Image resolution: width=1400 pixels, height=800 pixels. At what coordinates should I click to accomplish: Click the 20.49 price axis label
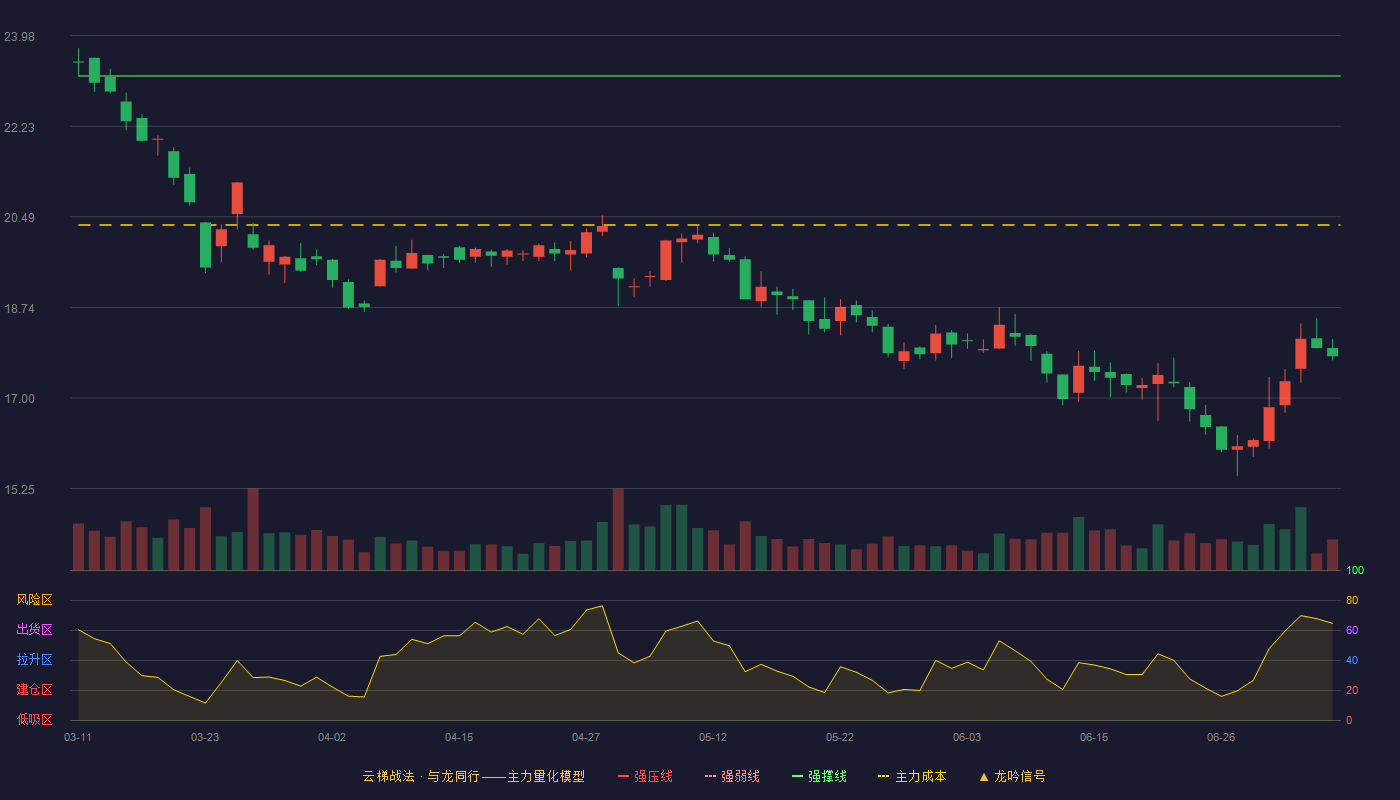click(19, 218)
